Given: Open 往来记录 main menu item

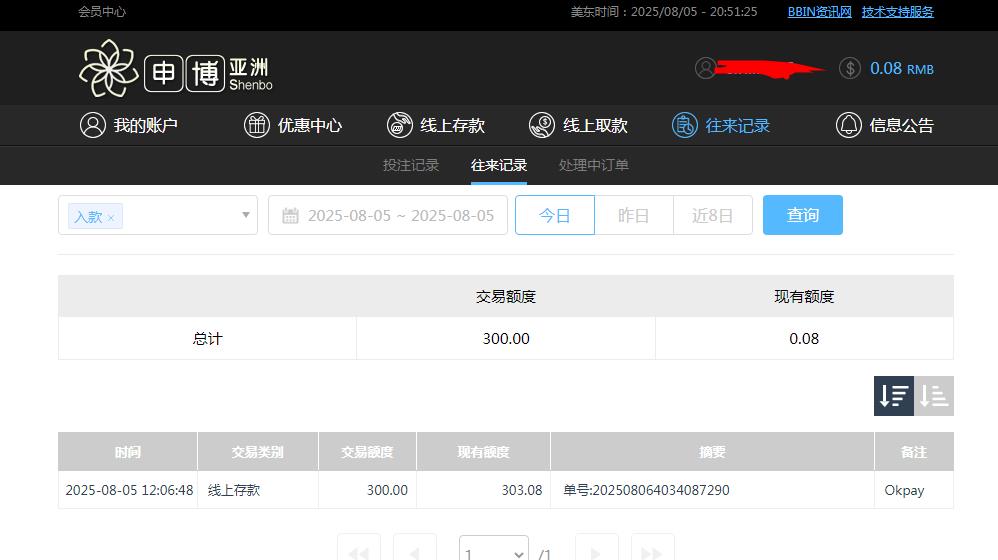Looking at the screenshot, I should [720, 125].
